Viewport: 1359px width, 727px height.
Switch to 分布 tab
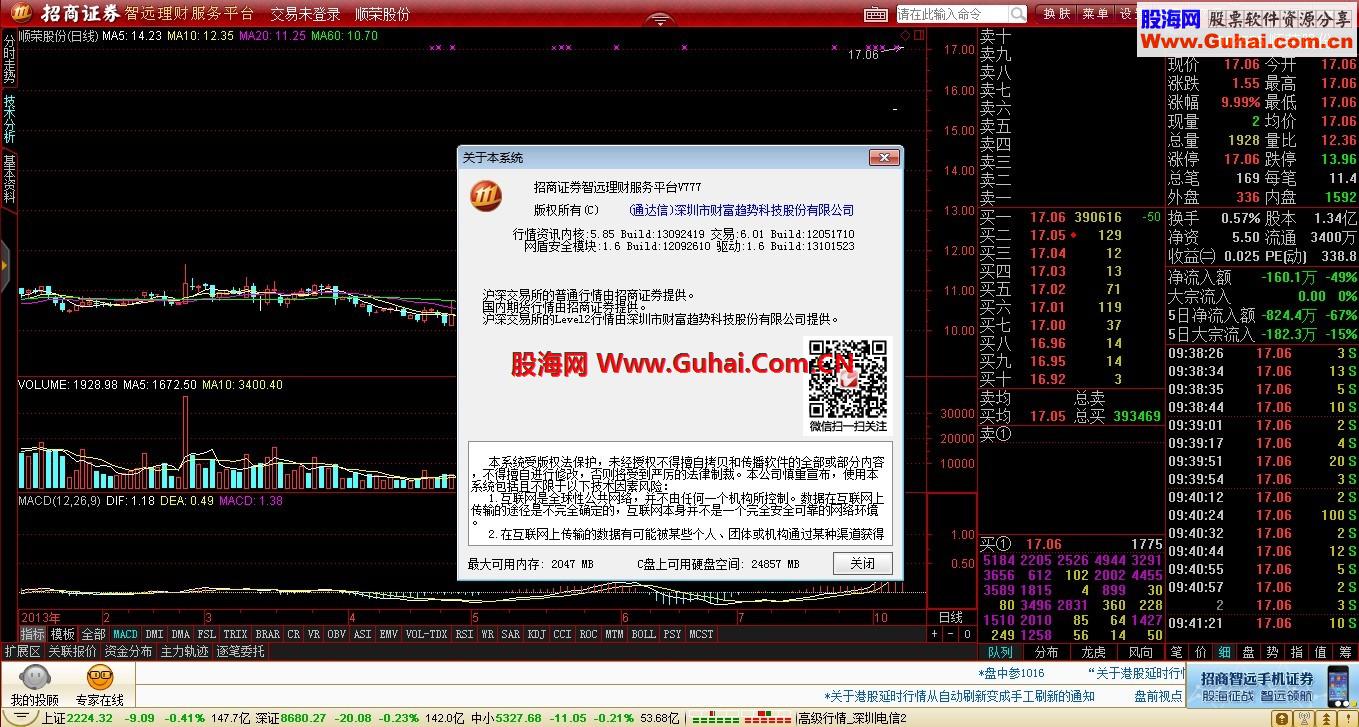[x=1046, y=652]
